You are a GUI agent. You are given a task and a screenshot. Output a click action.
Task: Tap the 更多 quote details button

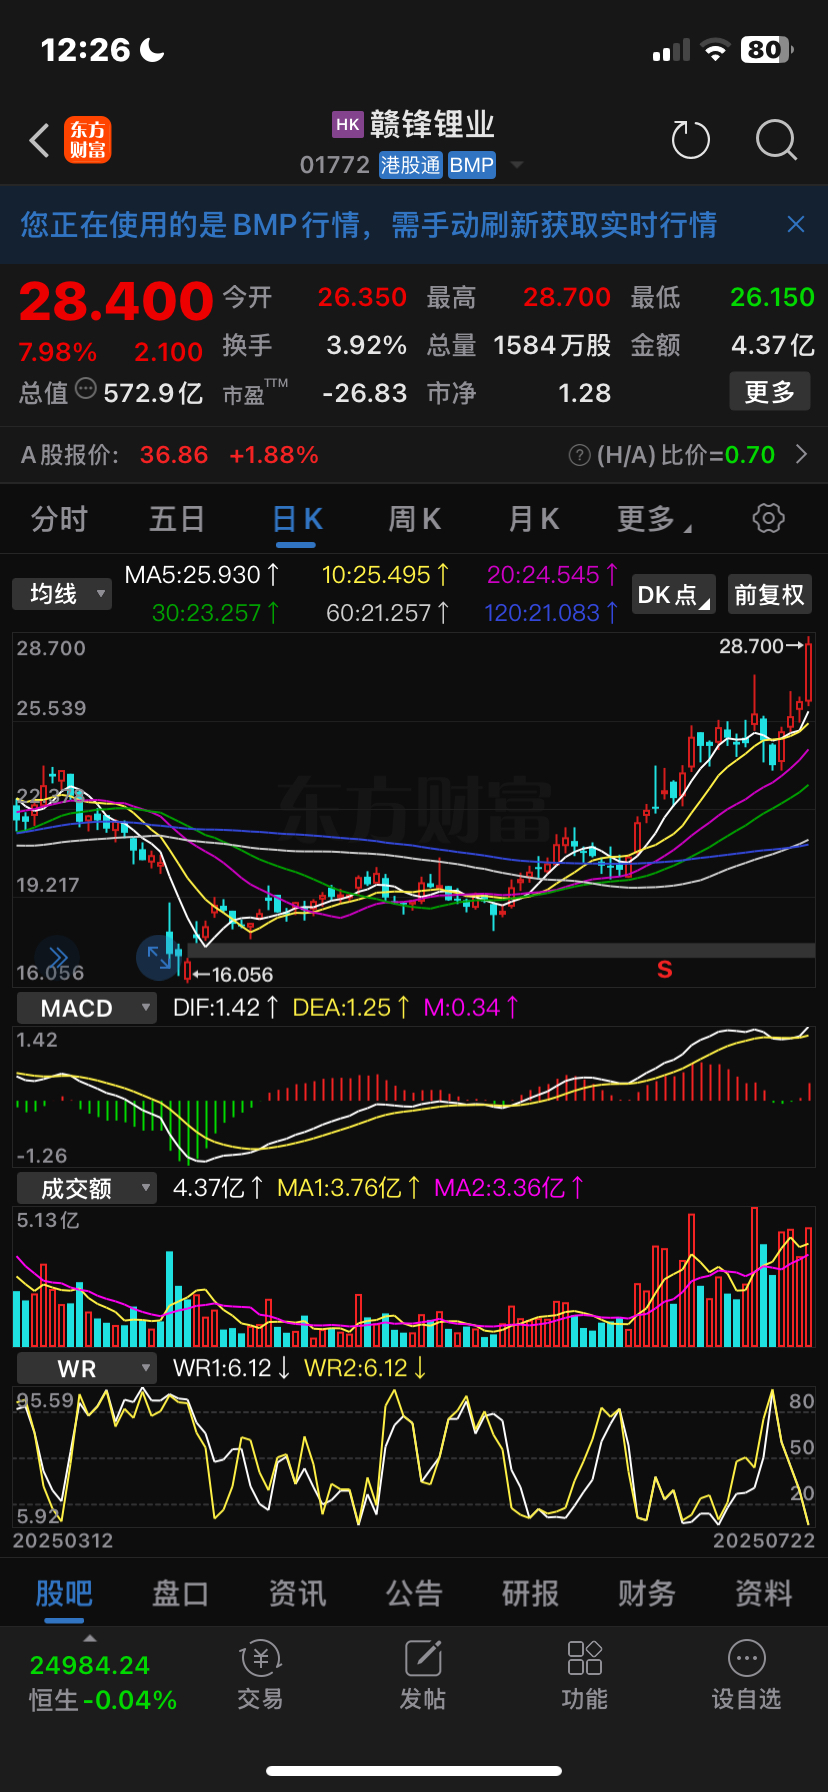click(x=769, y=392)
